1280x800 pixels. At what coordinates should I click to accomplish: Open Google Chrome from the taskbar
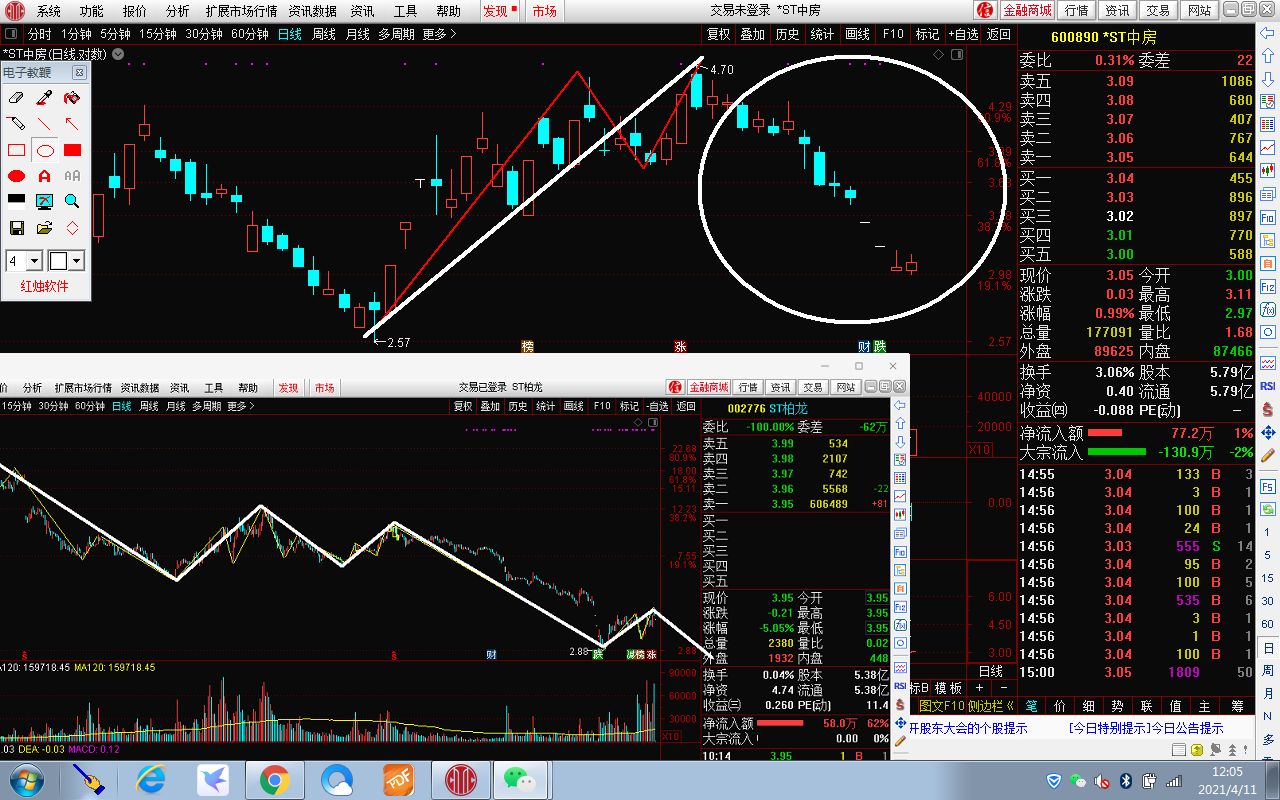(x=275, y=779)
